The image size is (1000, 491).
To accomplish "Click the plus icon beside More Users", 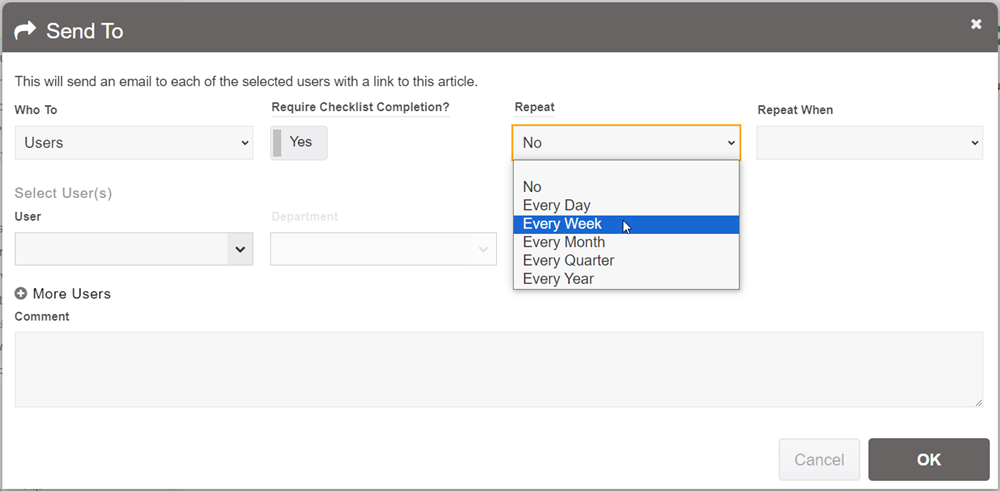I will [21, 294].
